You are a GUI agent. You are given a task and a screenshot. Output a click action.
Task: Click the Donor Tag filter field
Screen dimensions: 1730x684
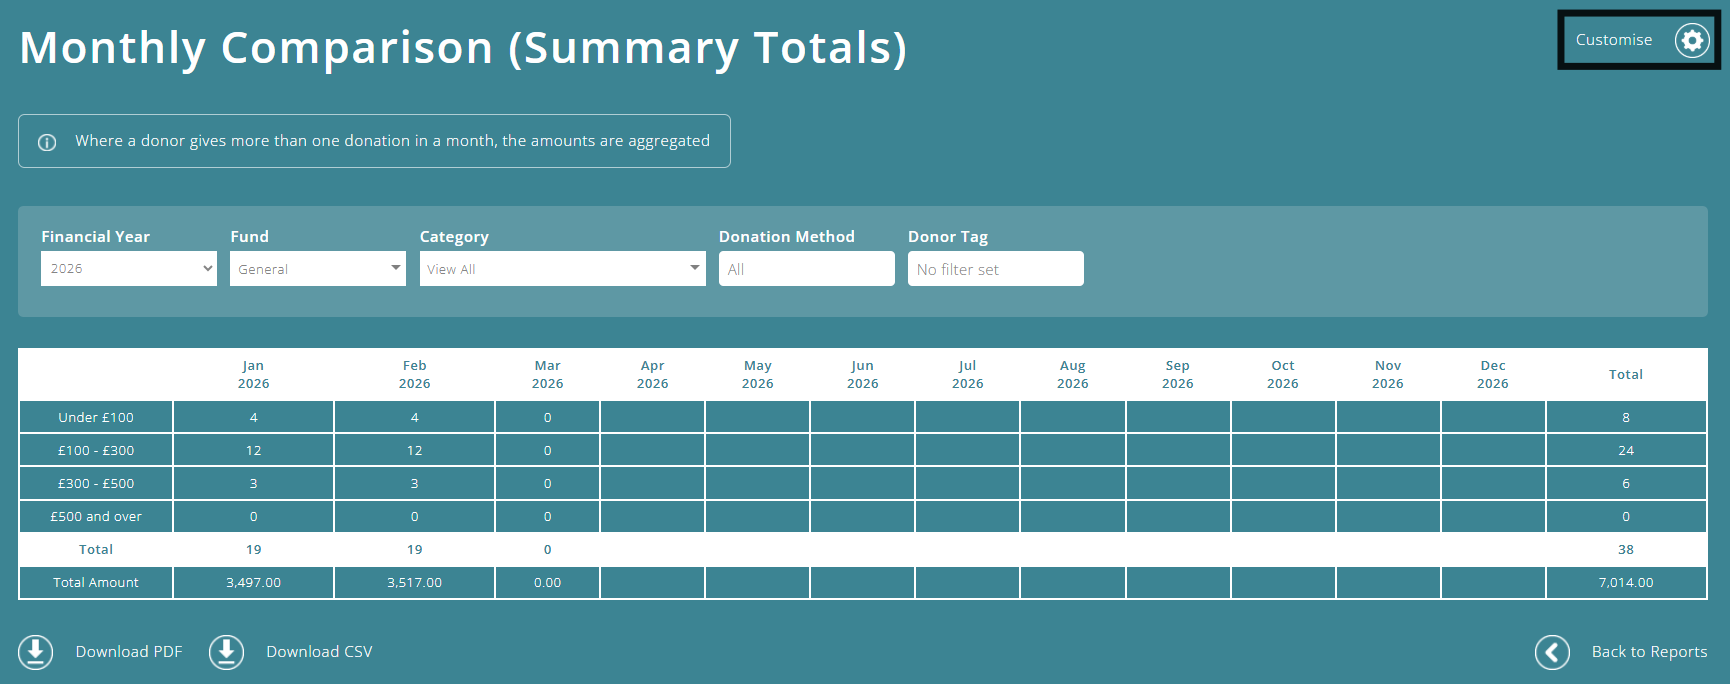pos(996,268)
